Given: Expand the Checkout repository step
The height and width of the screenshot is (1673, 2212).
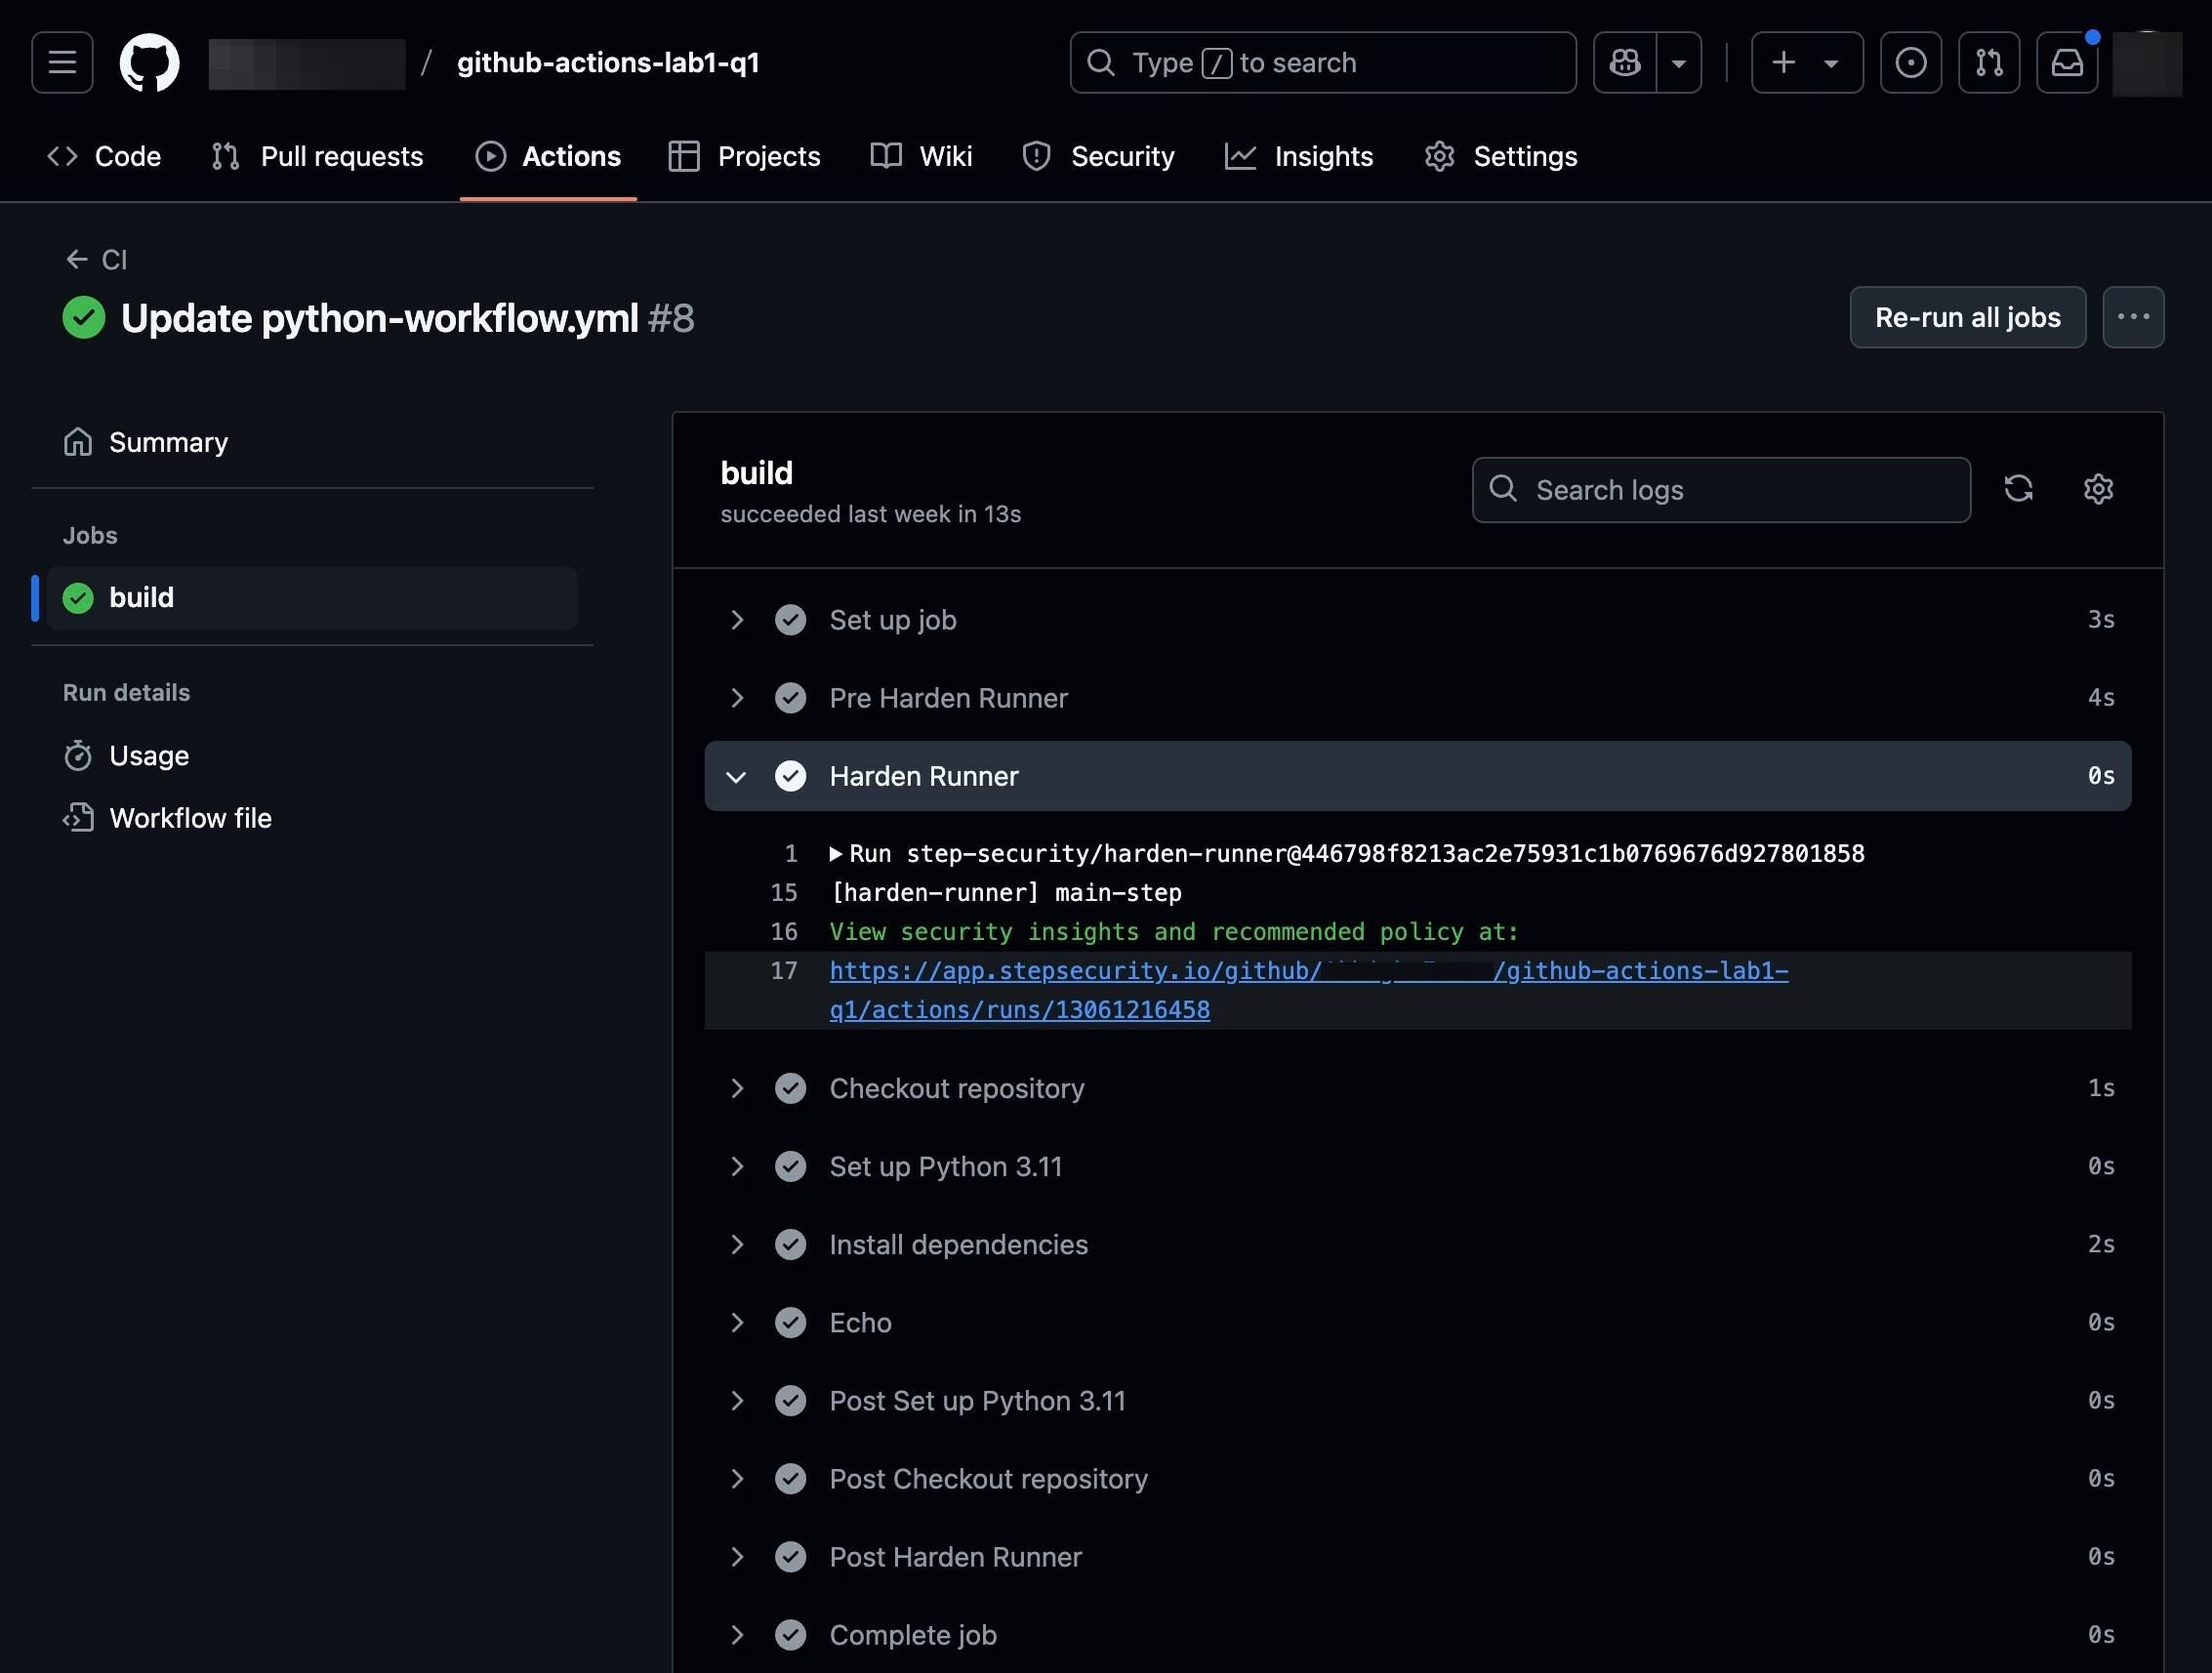Looking at the screenshot, I should [x=1417, y=1088].
